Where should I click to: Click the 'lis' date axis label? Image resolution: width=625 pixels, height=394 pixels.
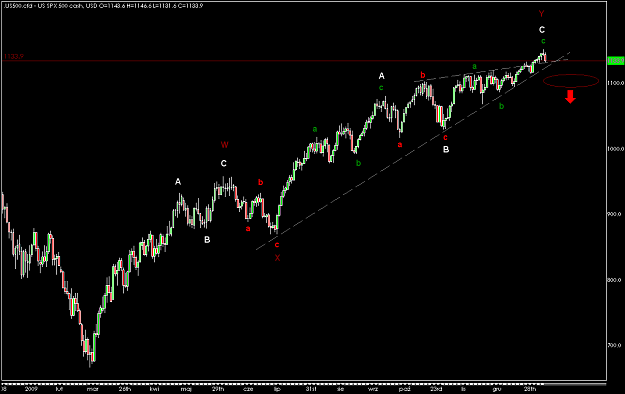[464, 389]
